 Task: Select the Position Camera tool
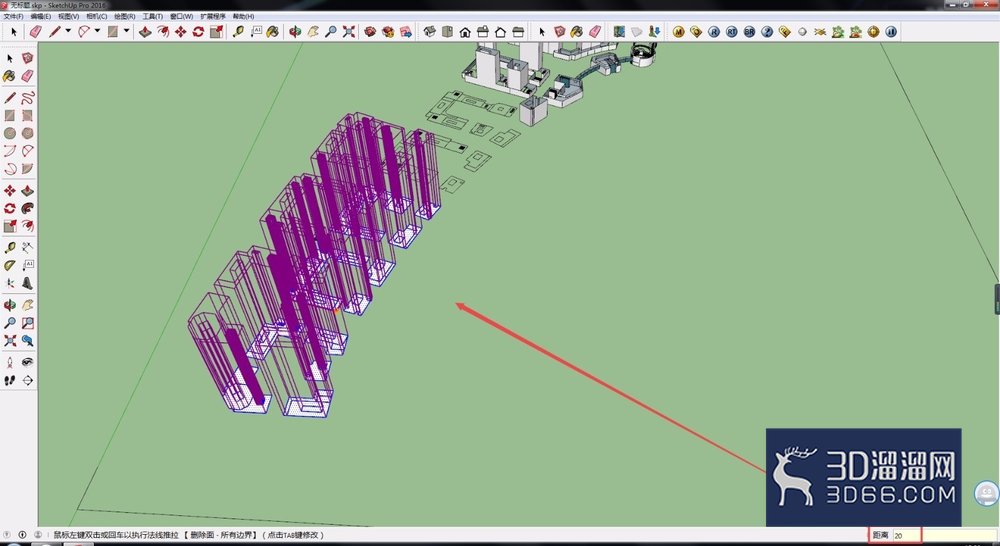pos(10,362)
